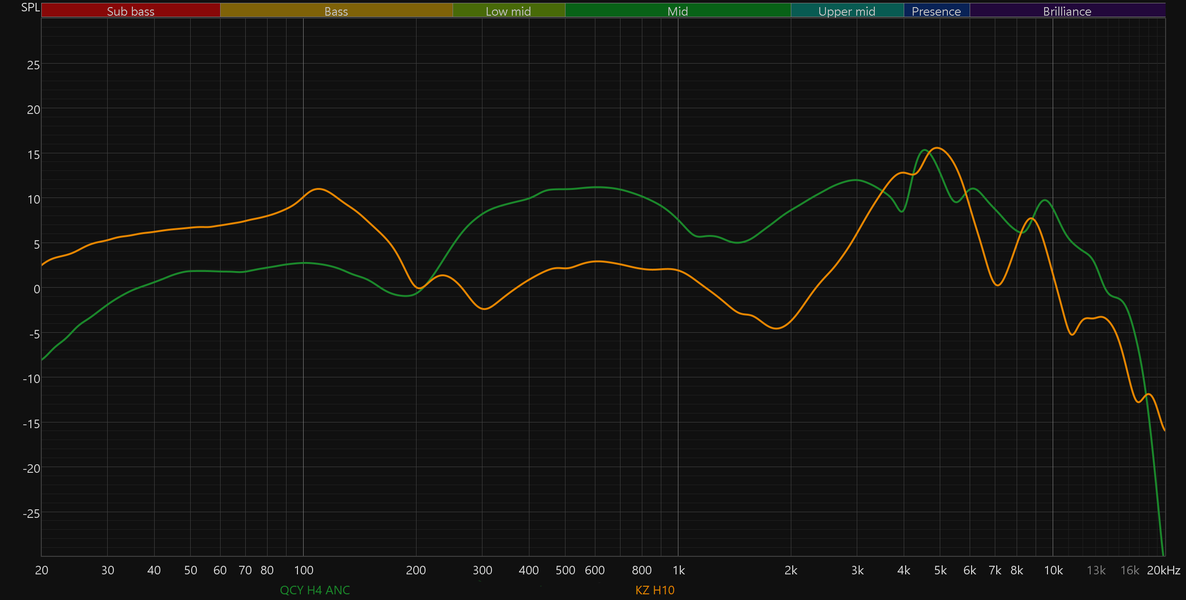This screenshot has width=1186, height=600.
Task: Click the 70 Hz frequency axis label
Action: point(245,570)
